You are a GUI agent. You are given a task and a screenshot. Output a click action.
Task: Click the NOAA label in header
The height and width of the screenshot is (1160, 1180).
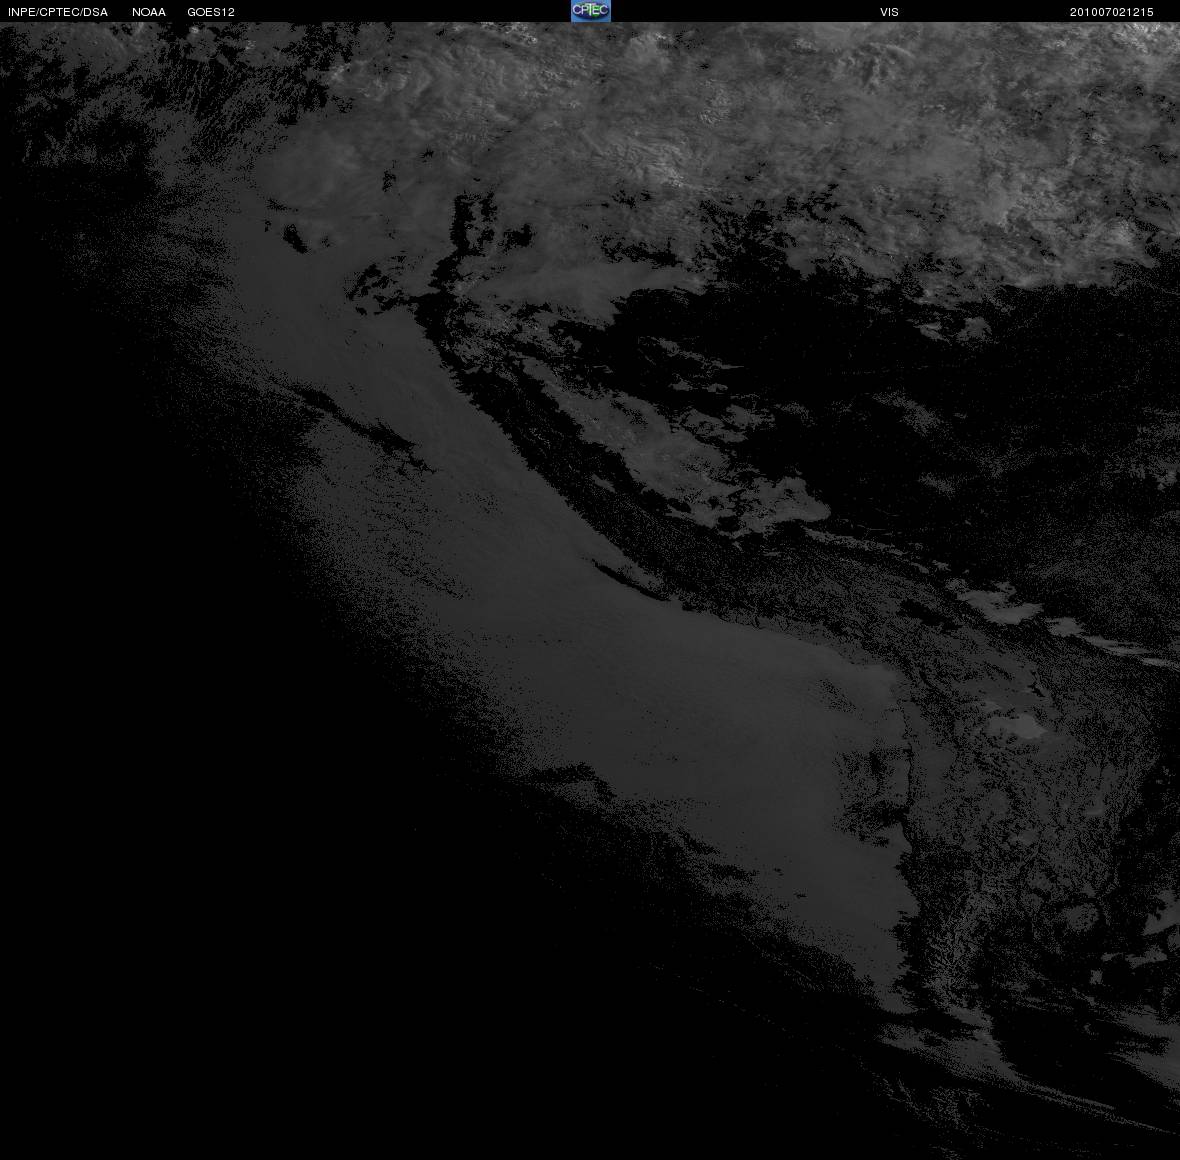click(149, 12)
